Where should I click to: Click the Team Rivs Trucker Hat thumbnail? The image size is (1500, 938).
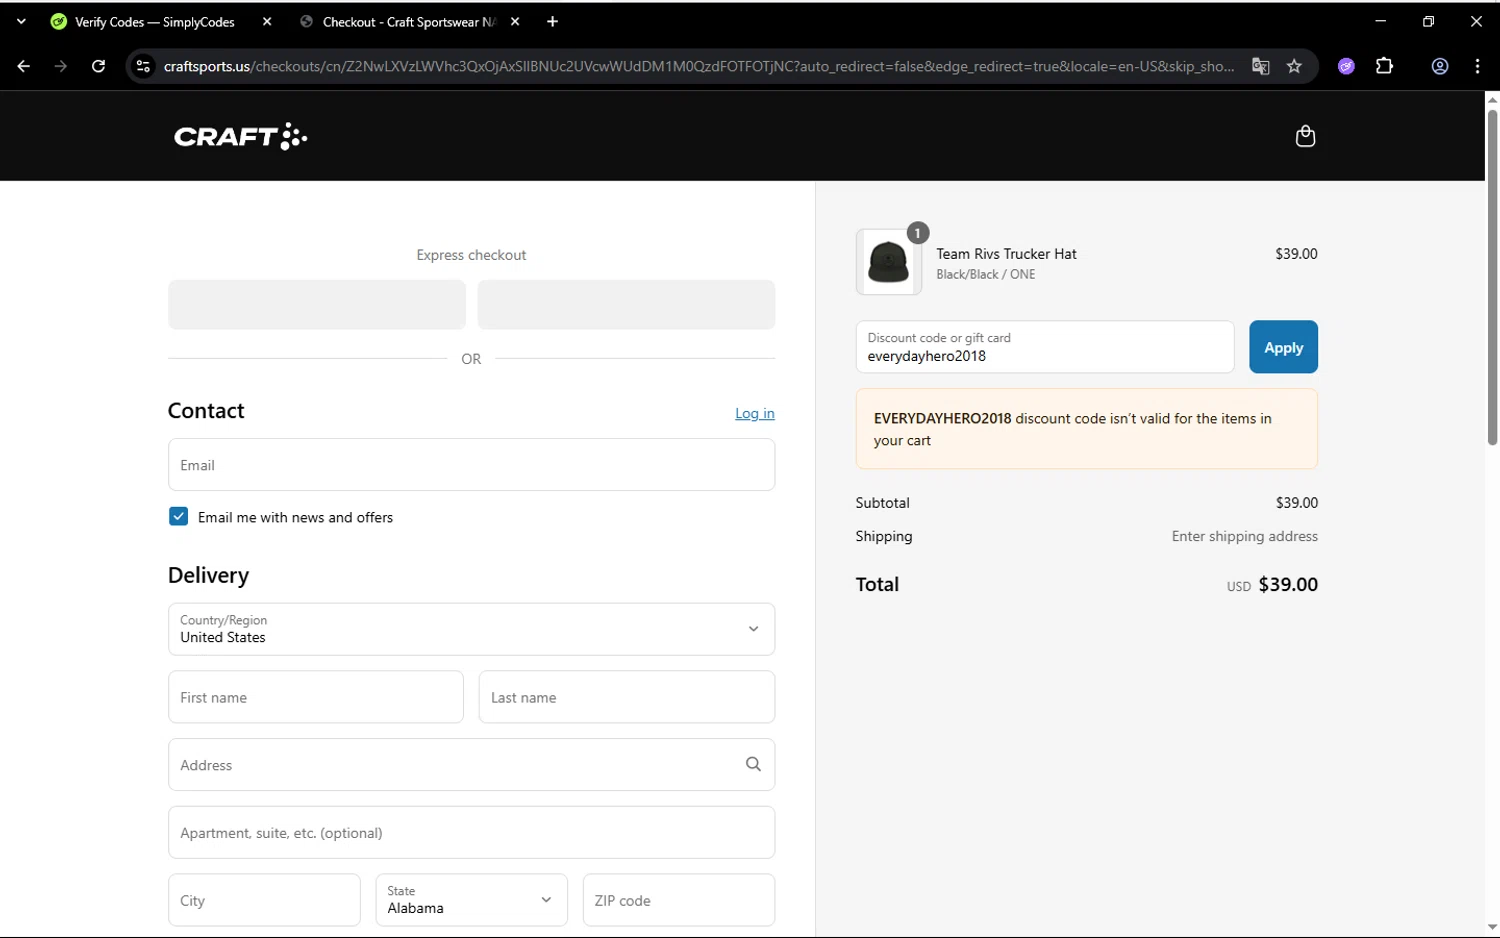tap(888, 262)
